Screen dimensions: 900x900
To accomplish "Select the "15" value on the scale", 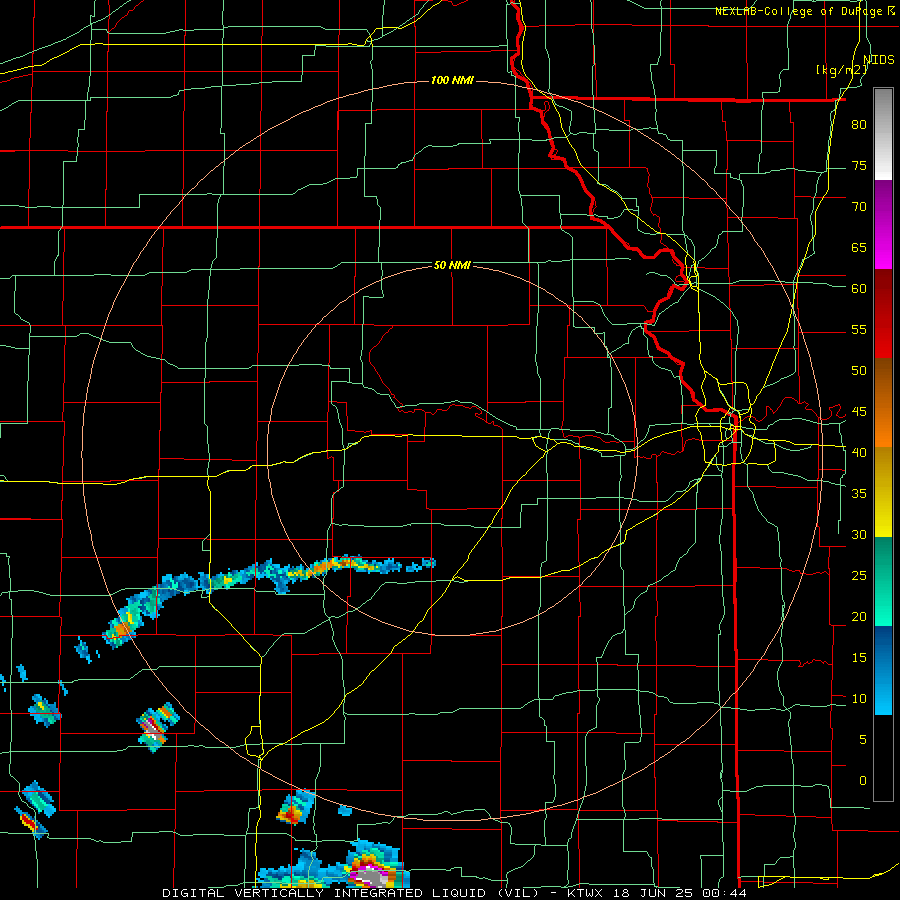I will coord(859,657).
